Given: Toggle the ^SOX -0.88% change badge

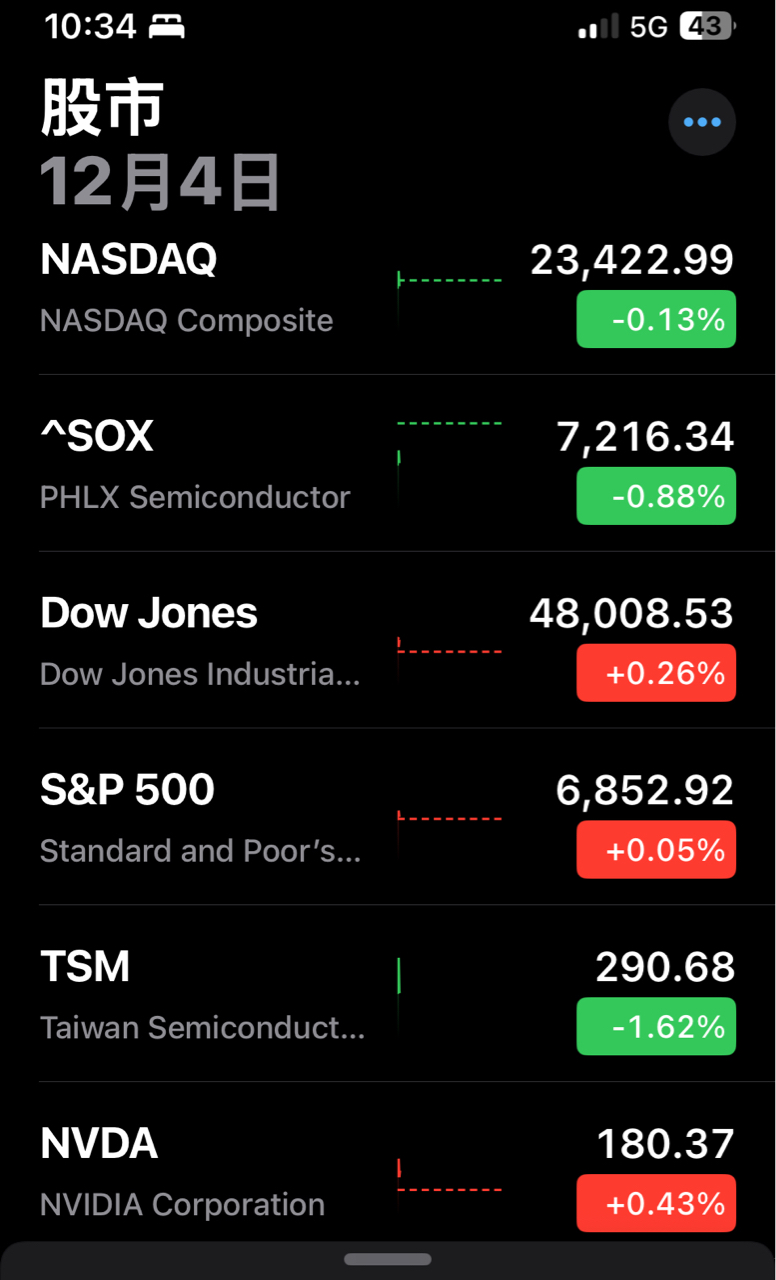Looking at the screenshot, I should pyautogui.click(x=656, y=496).
